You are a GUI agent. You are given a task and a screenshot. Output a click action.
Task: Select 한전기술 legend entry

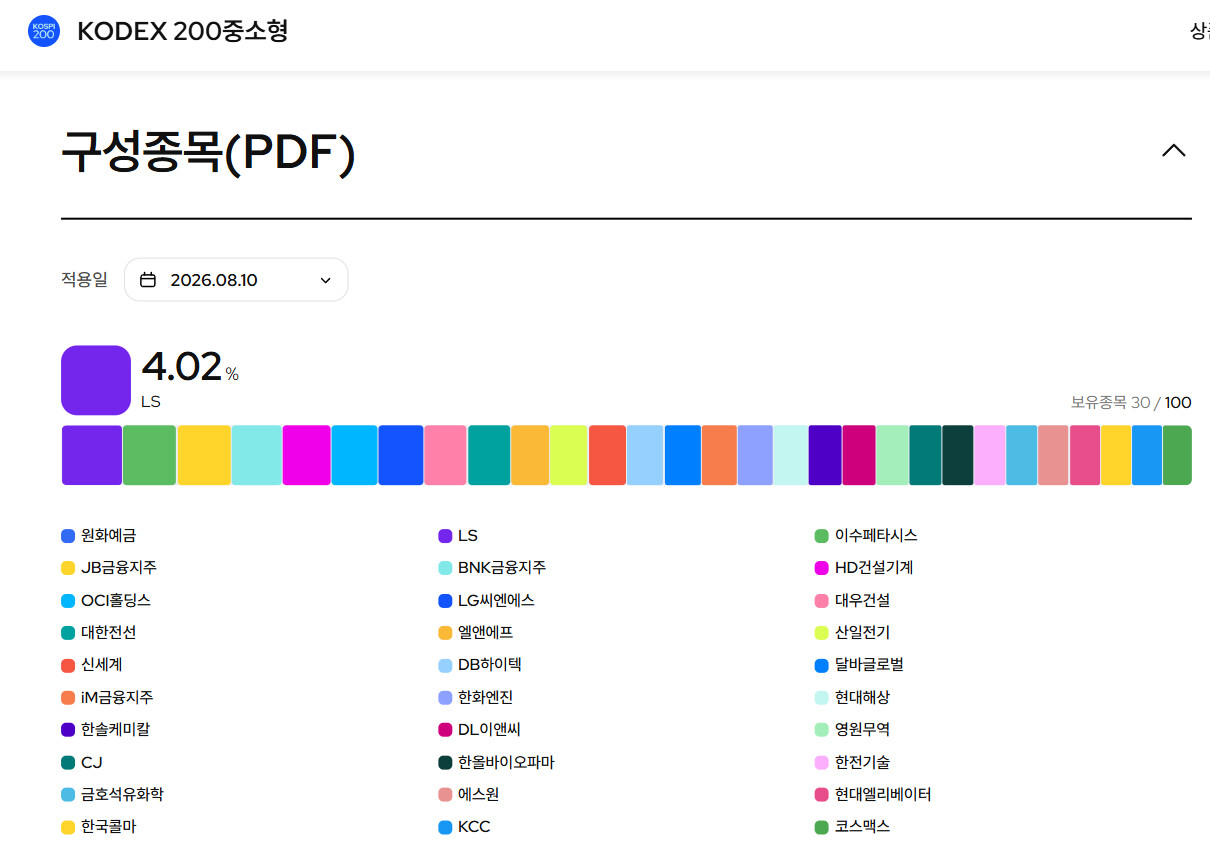tap(853, 763)
